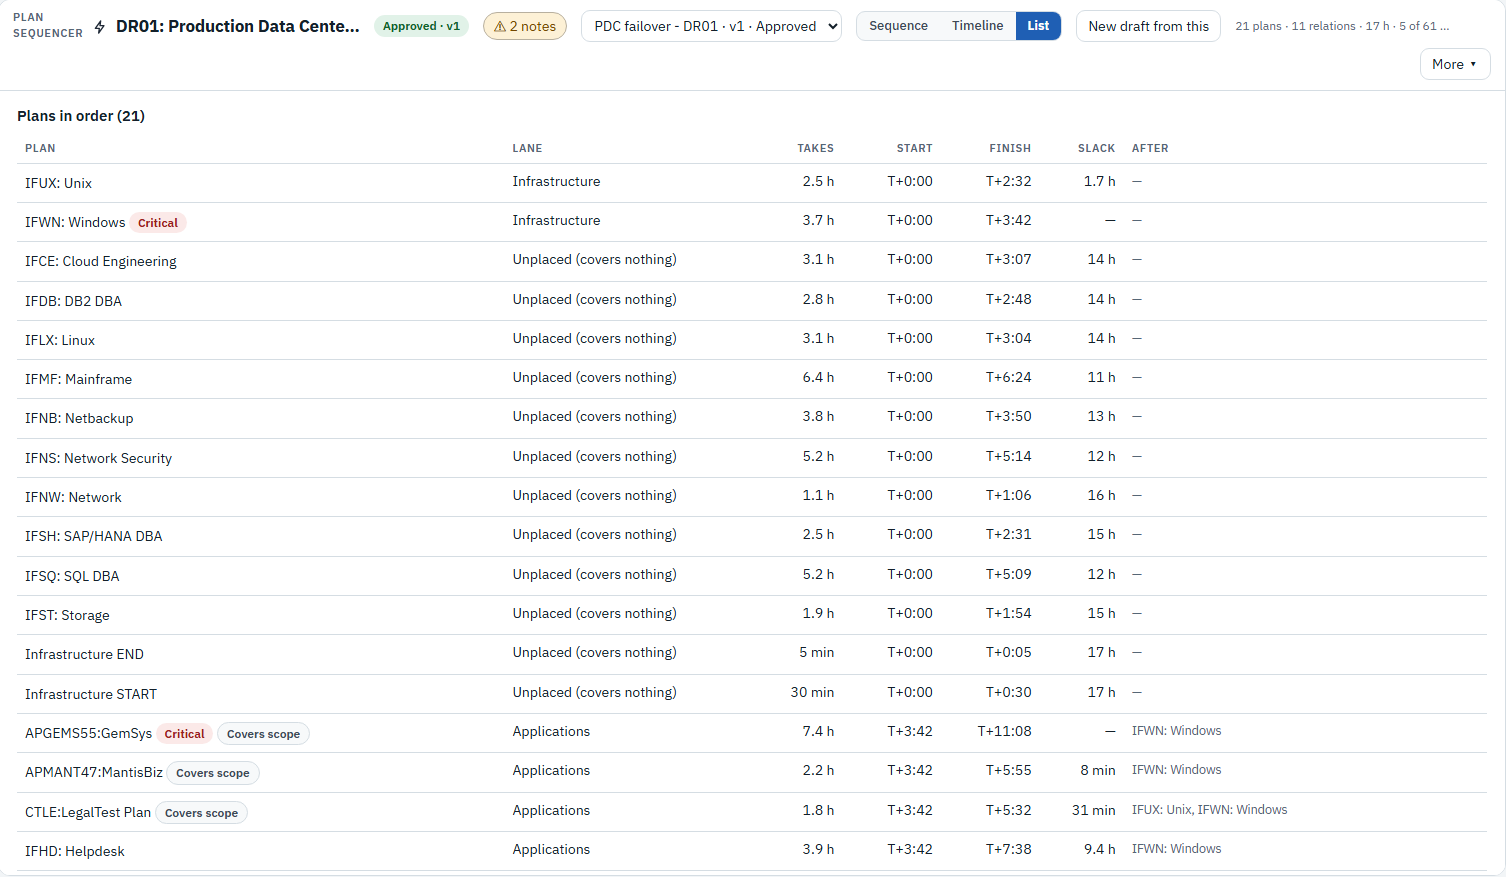Click the FINISH column header
Image resolution: width=1506 pixels, height=877 pixels.
tap(1010, 148)
